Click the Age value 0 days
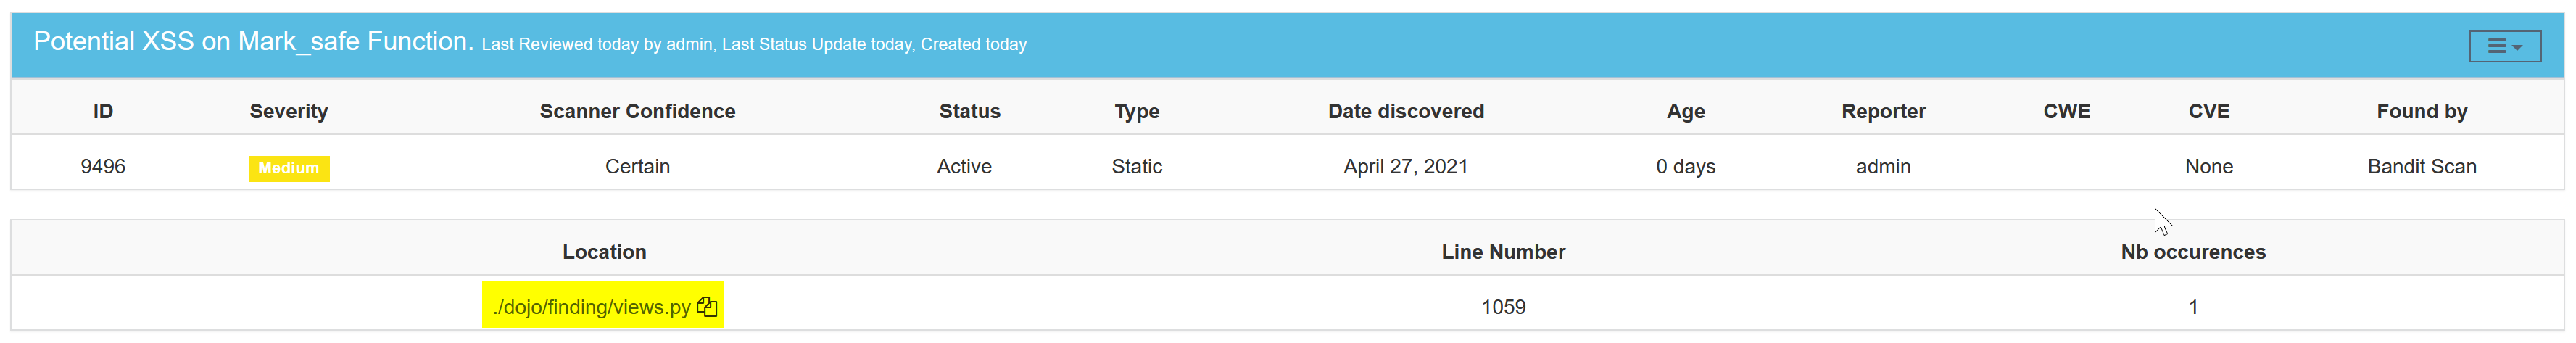Viewport: 2576px width, 343px height. tap(1685, 166)
